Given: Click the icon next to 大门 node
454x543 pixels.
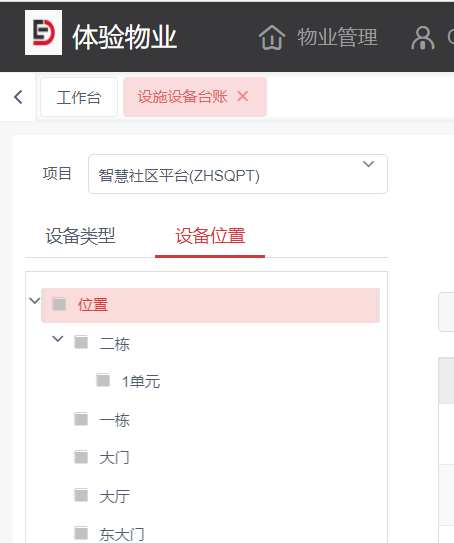Looking at the screenshot, I should pyautogui.click(x=81, y=457).
